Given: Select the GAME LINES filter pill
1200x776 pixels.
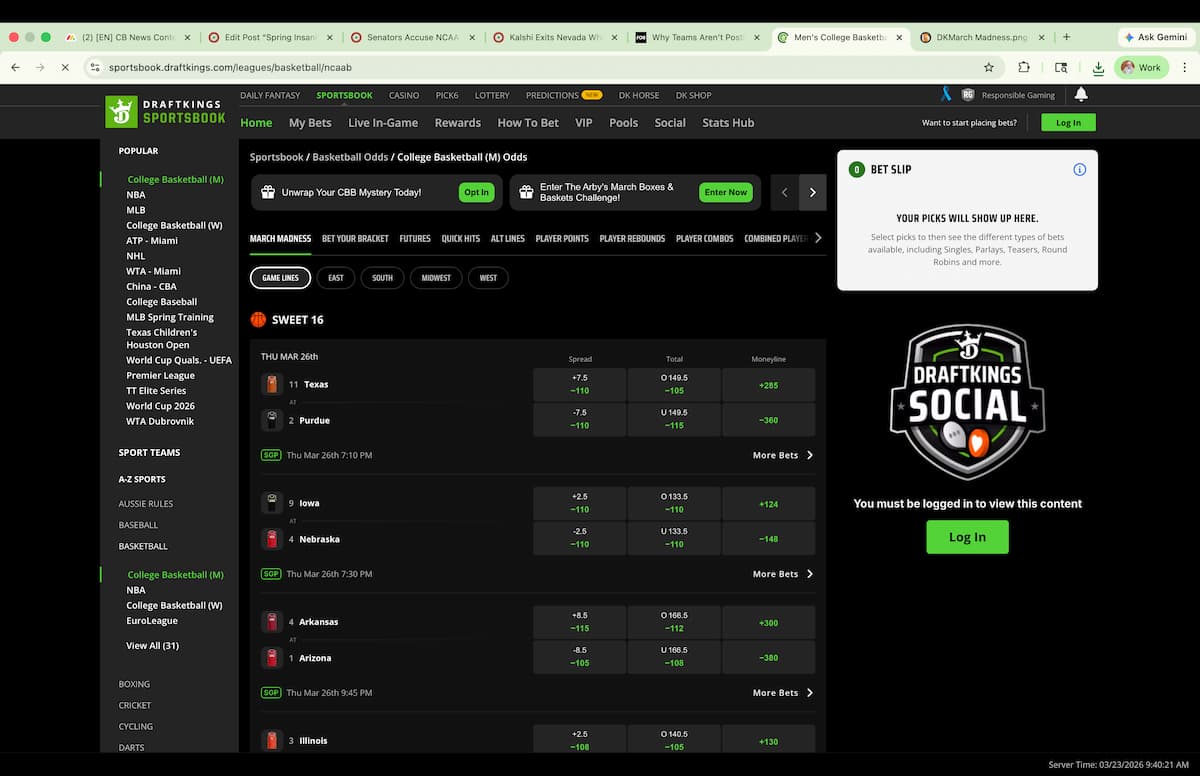Looking at the screenshot, I should (279, 278).
